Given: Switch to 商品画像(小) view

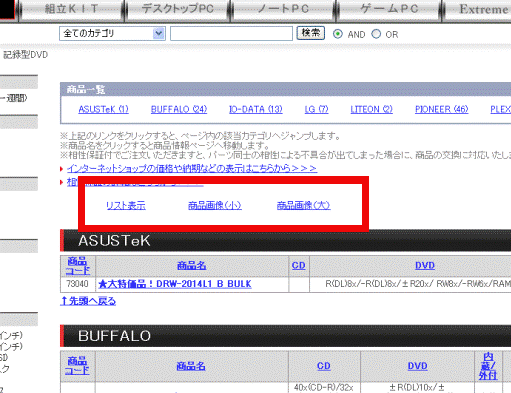Looking at the screenshot, I should (x=215, y=205).
